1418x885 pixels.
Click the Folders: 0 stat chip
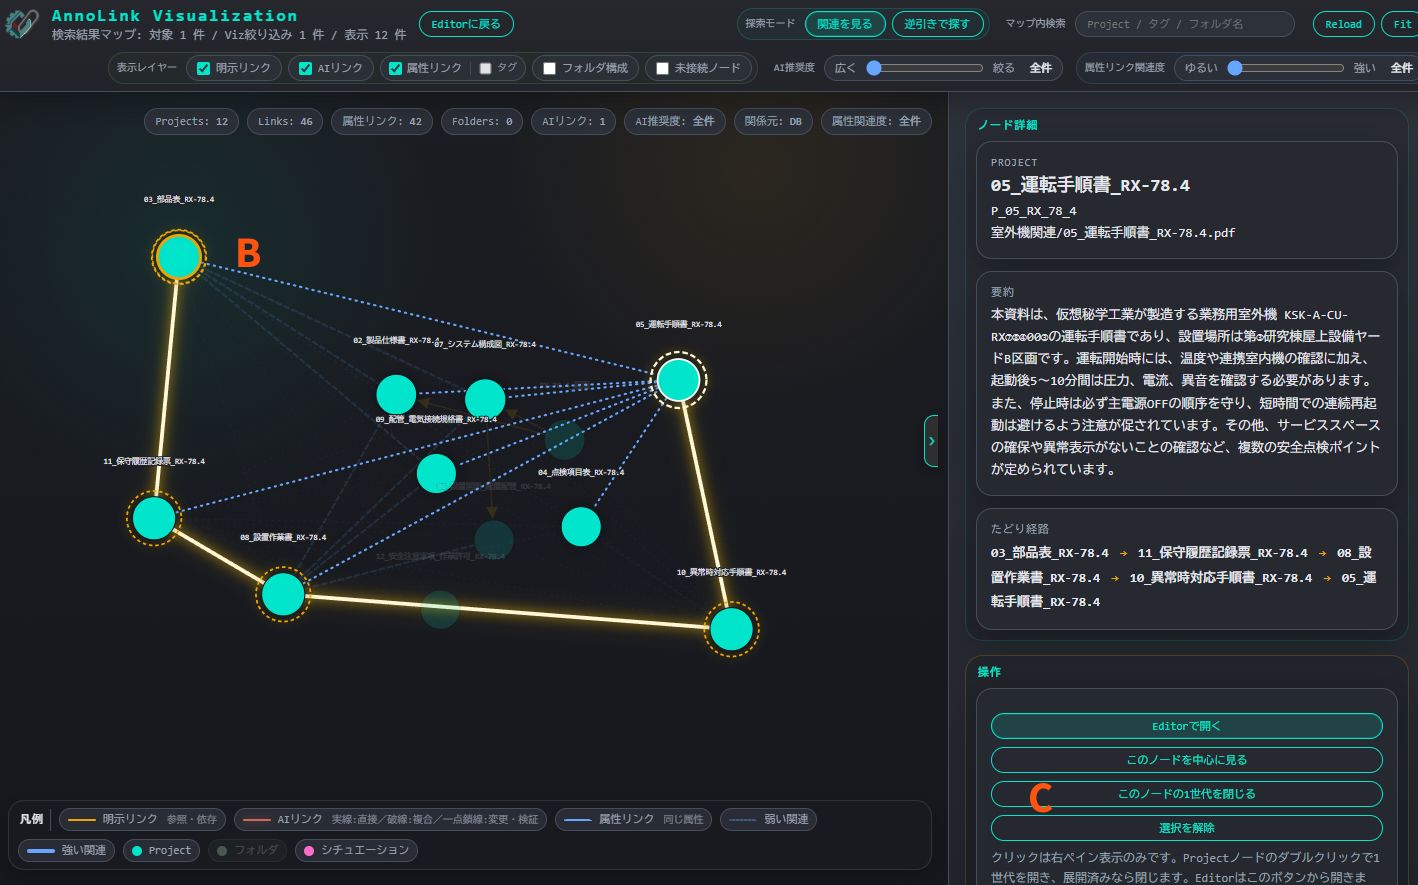(482, 121)
